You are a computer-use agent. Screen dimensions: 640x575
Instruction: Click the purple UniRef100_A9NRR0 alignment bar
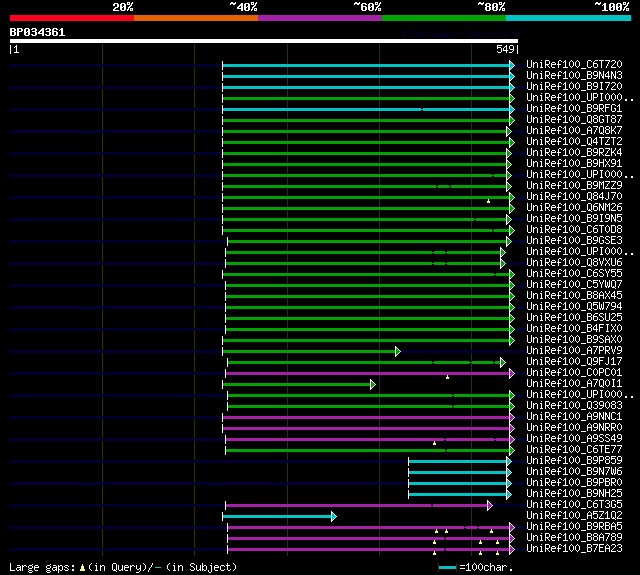coord(366,428)
